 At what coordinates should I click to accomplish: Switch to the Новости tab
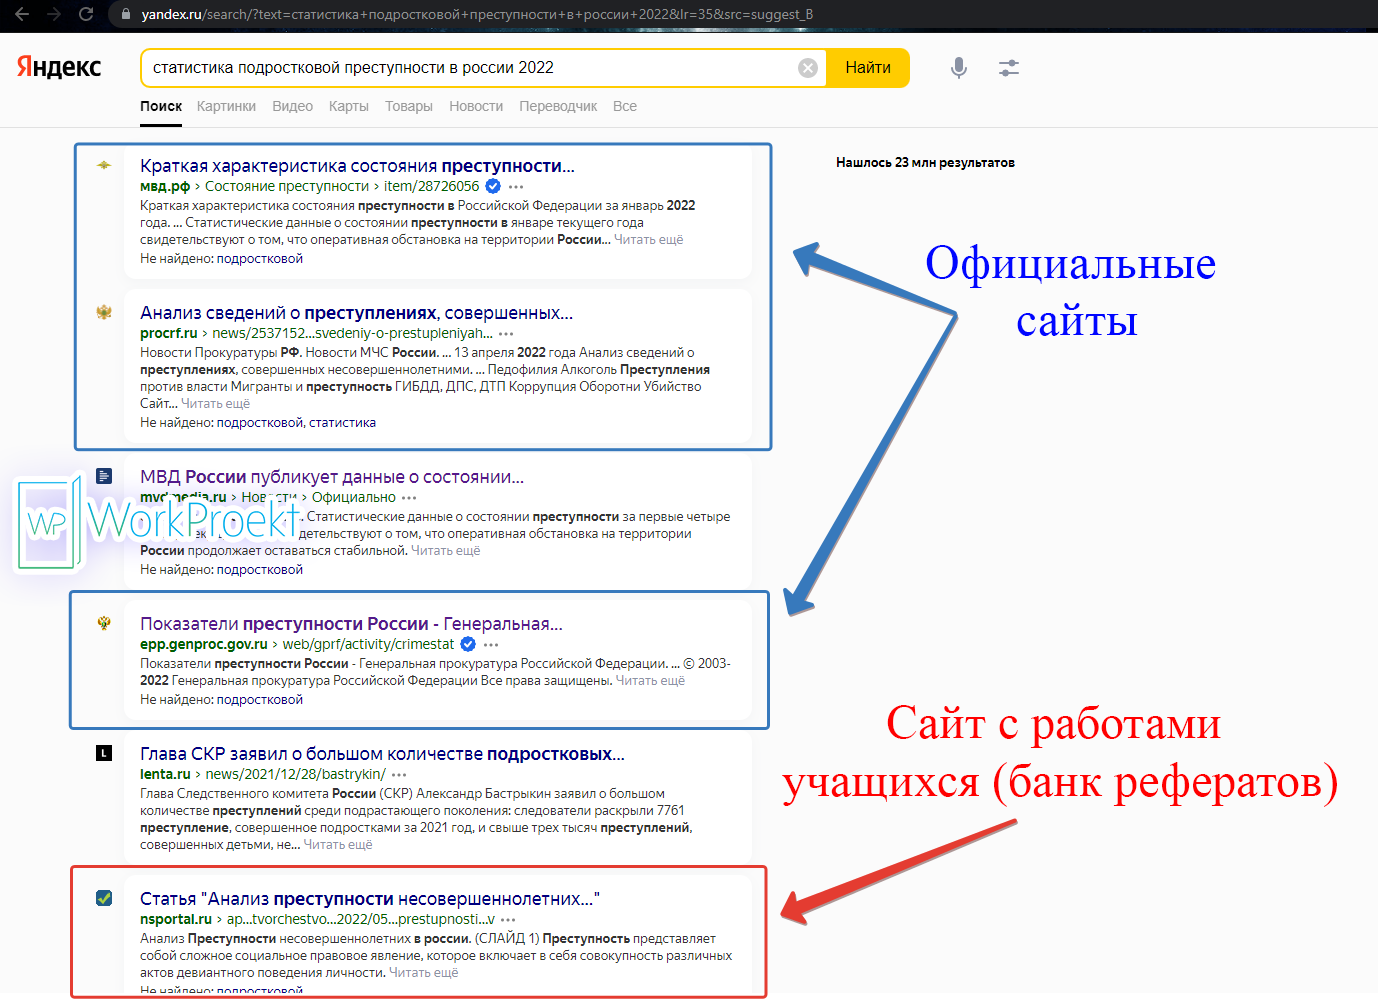pyautogui.click(x=476, y=106)
